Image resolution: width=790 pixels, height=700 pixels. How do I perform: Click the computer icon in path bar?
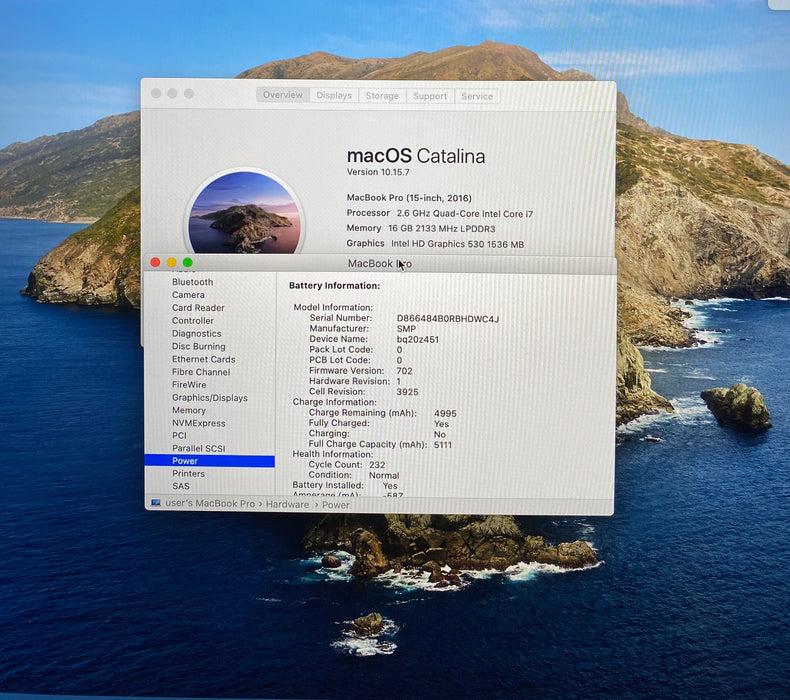156,503
